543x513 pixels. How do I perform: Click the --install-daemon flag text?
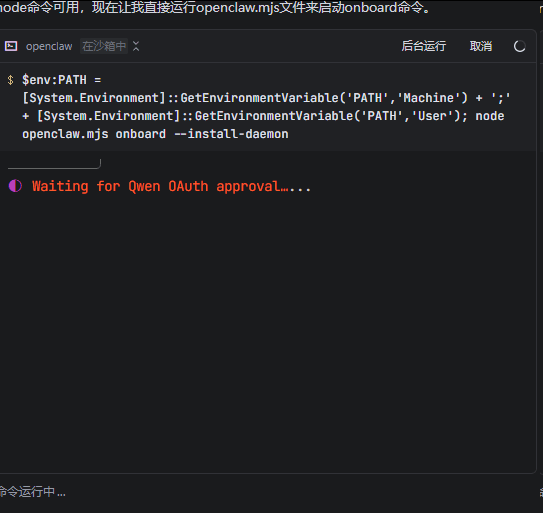(231, 134)
